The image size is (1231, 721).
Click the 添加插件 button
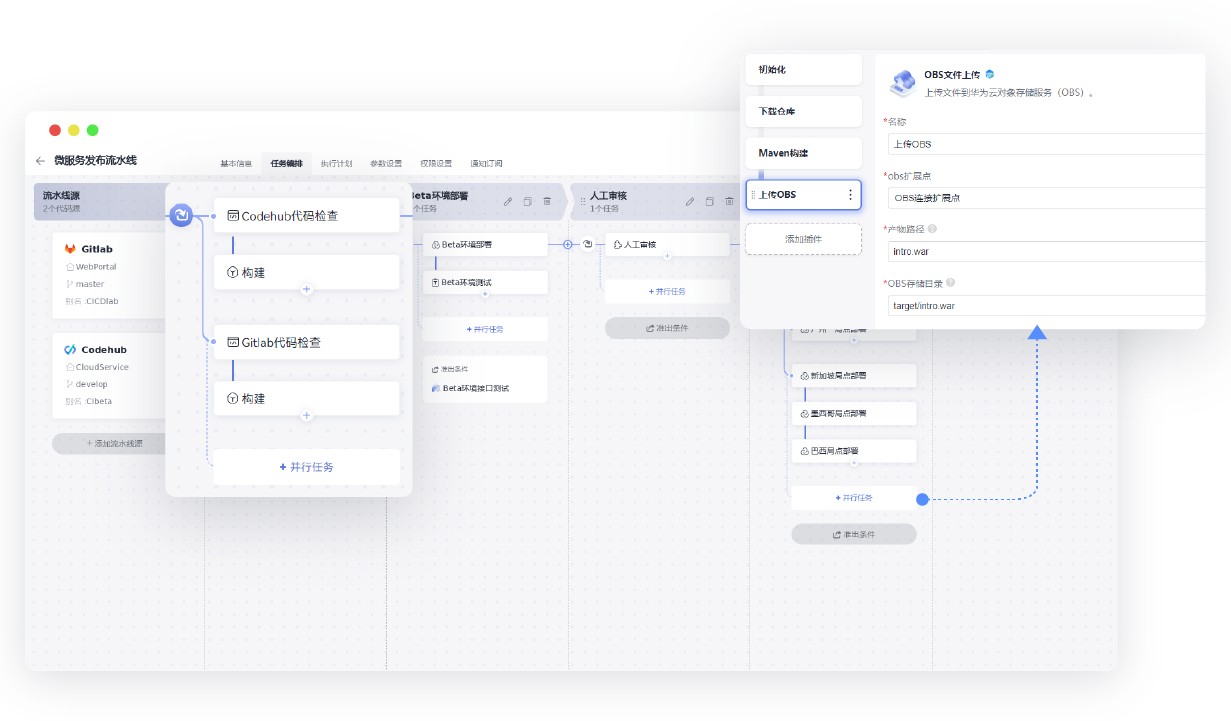pyautogui.click(x=803, y=239)
